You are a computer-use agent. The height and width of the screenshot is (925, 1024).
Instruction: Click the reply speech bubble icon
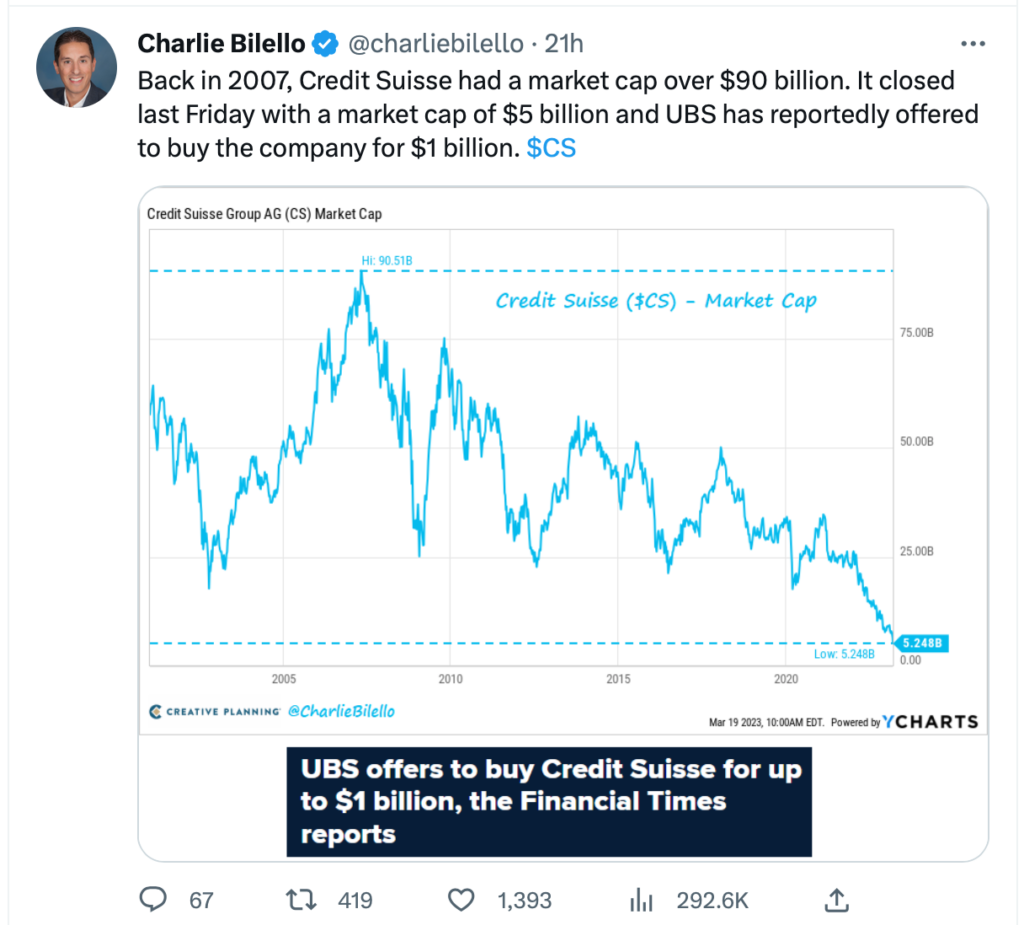pyautogui.click(x=153, y=899)
